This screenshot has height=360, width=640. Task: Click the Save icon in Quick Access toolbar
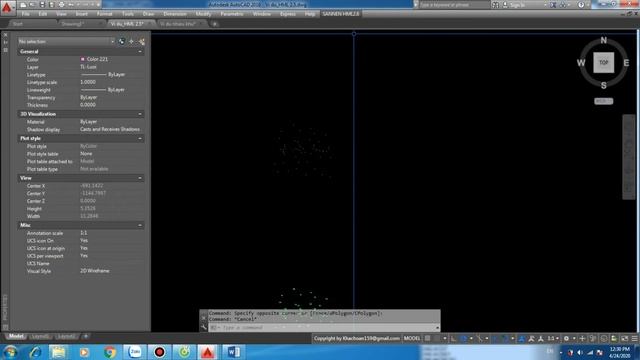point(42,5)
